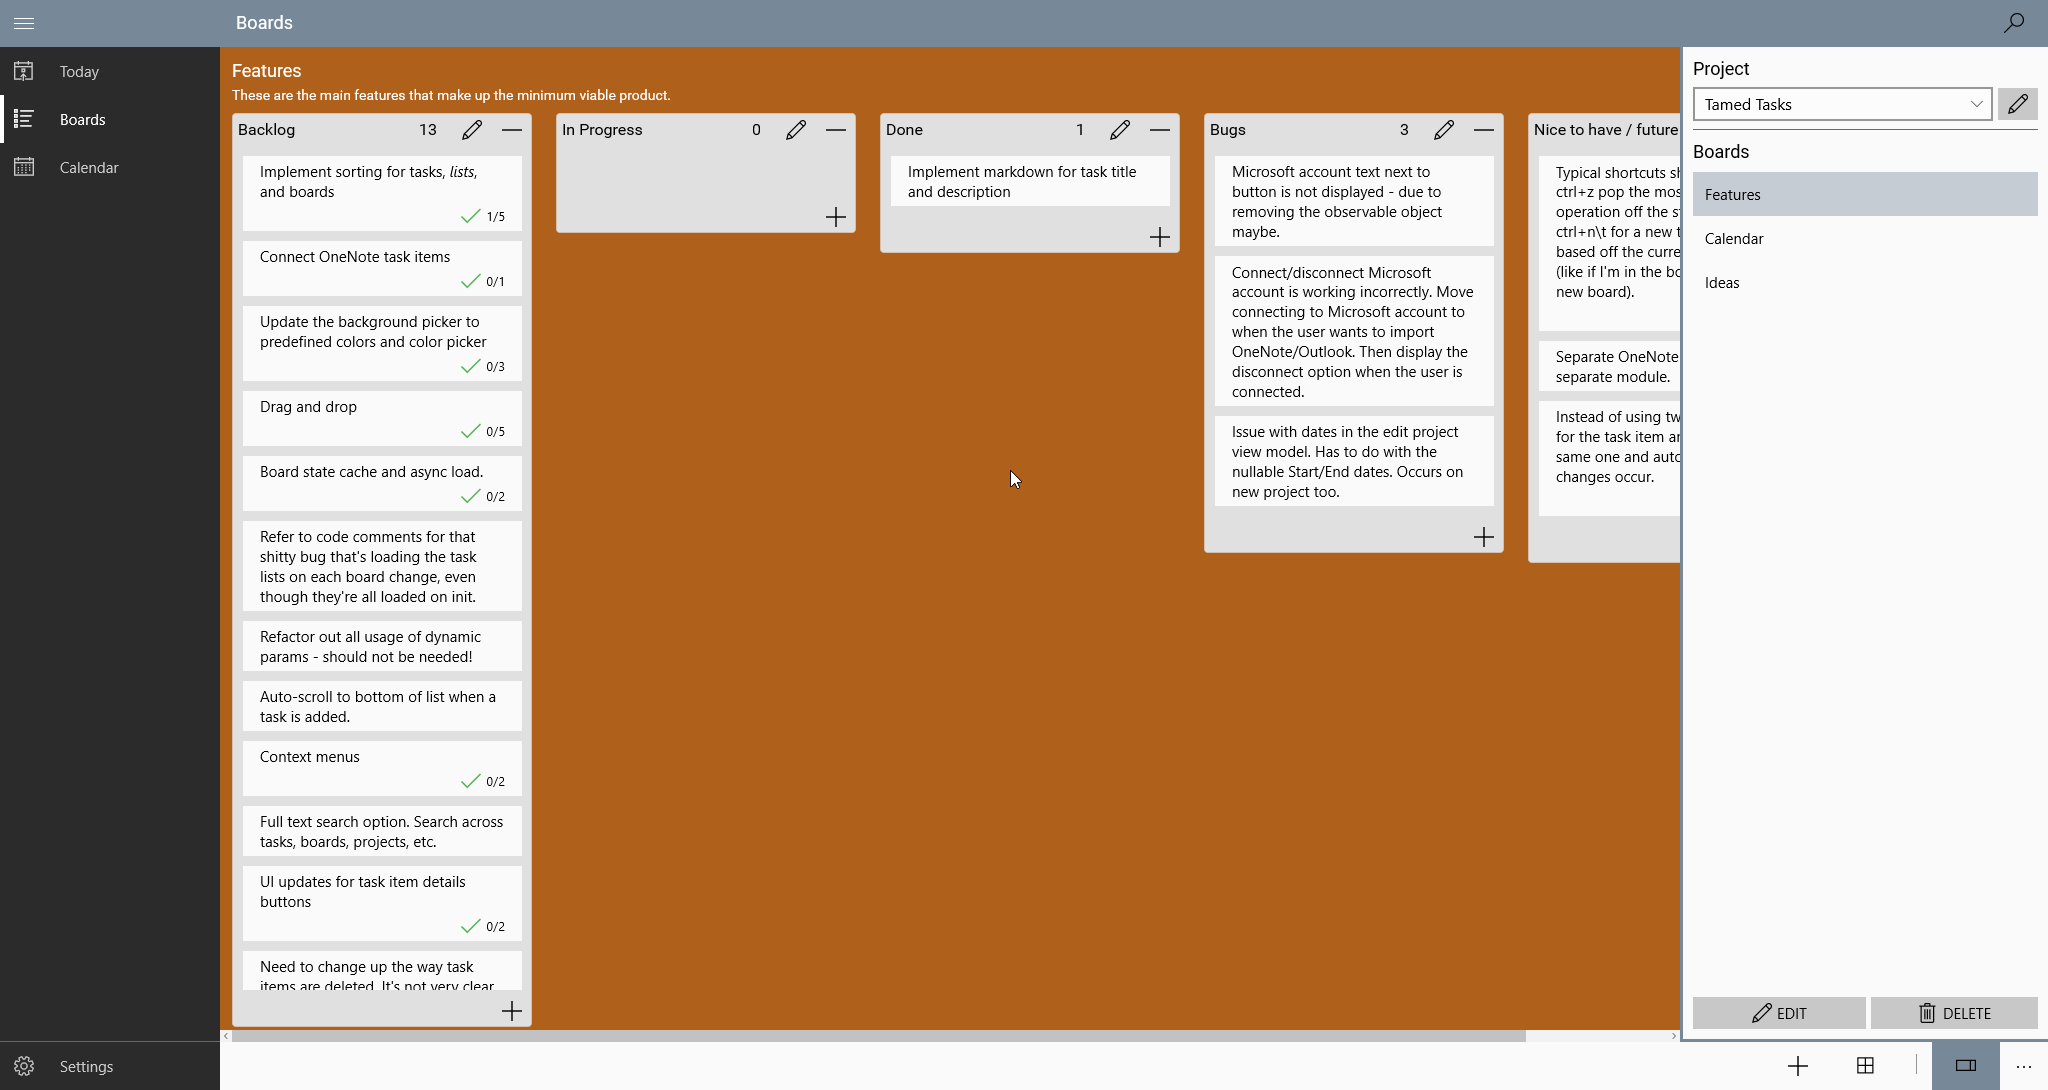Screen dimensions: 2048x1090
Task: Select the Ideas board
Action: (x=1722, y=283)
